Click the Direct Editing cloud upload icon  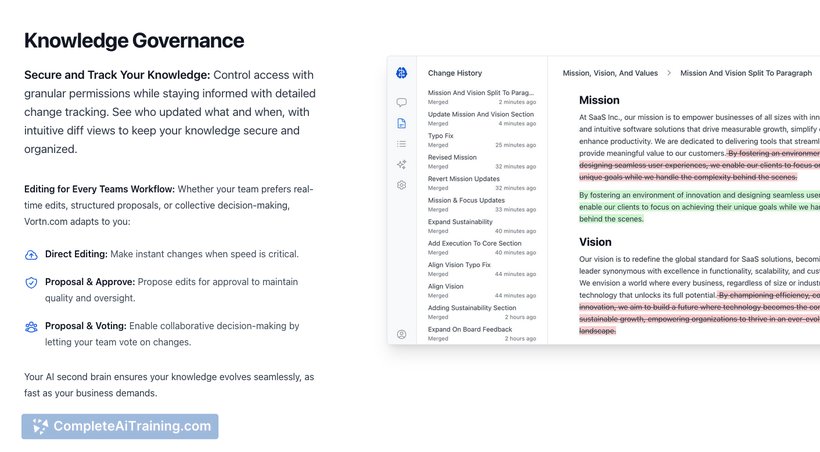point(31,255)
